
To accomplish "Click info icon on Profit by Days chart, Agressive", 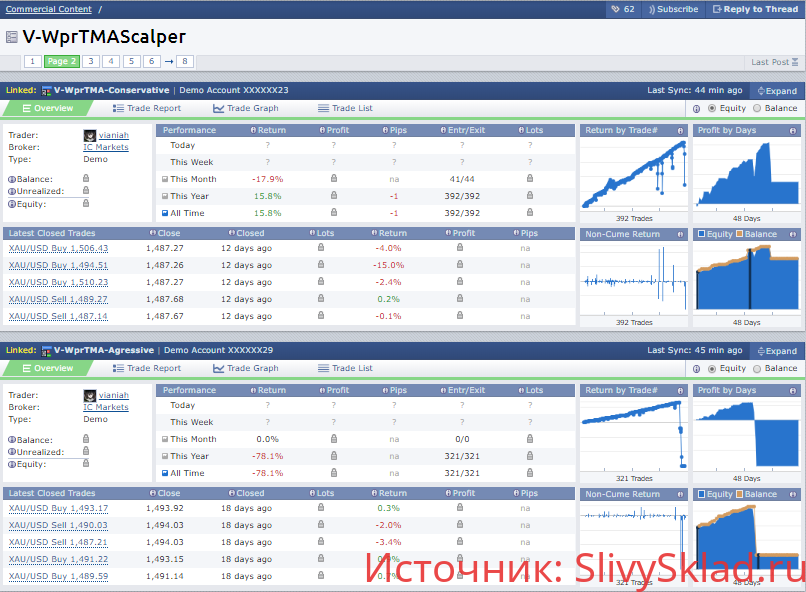I will point(793,391).
